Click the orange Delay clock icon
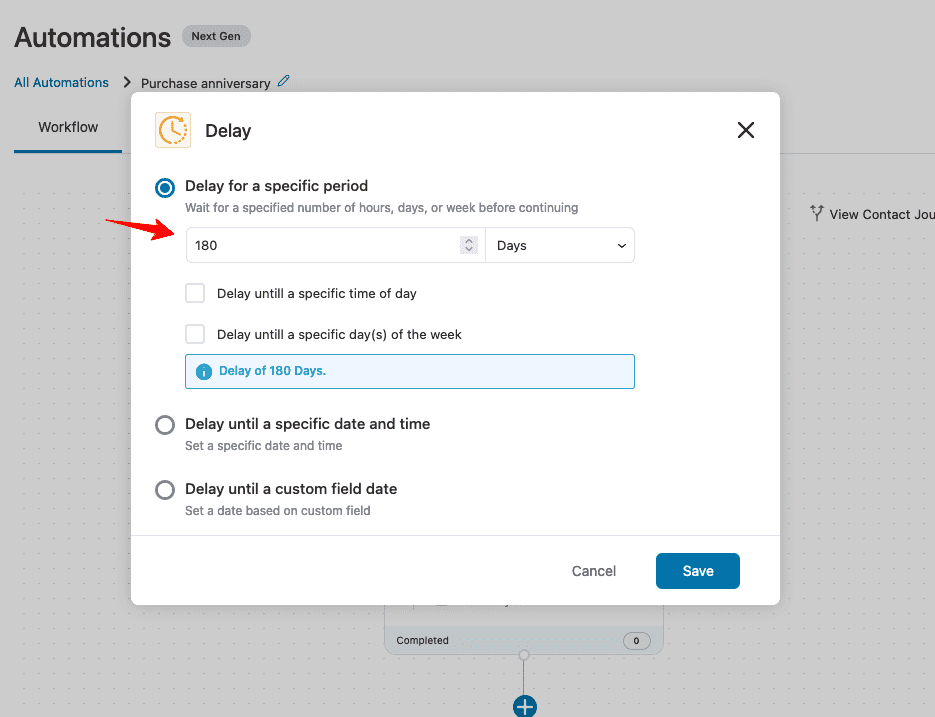935x717 pixels. tap(173, 130)
